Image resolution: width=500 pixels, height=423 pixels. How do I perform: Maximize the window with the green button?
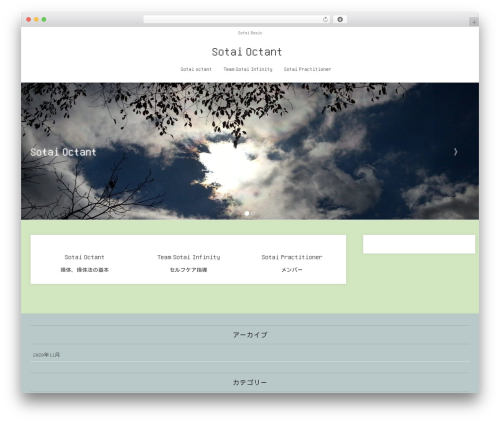point(44,20)
